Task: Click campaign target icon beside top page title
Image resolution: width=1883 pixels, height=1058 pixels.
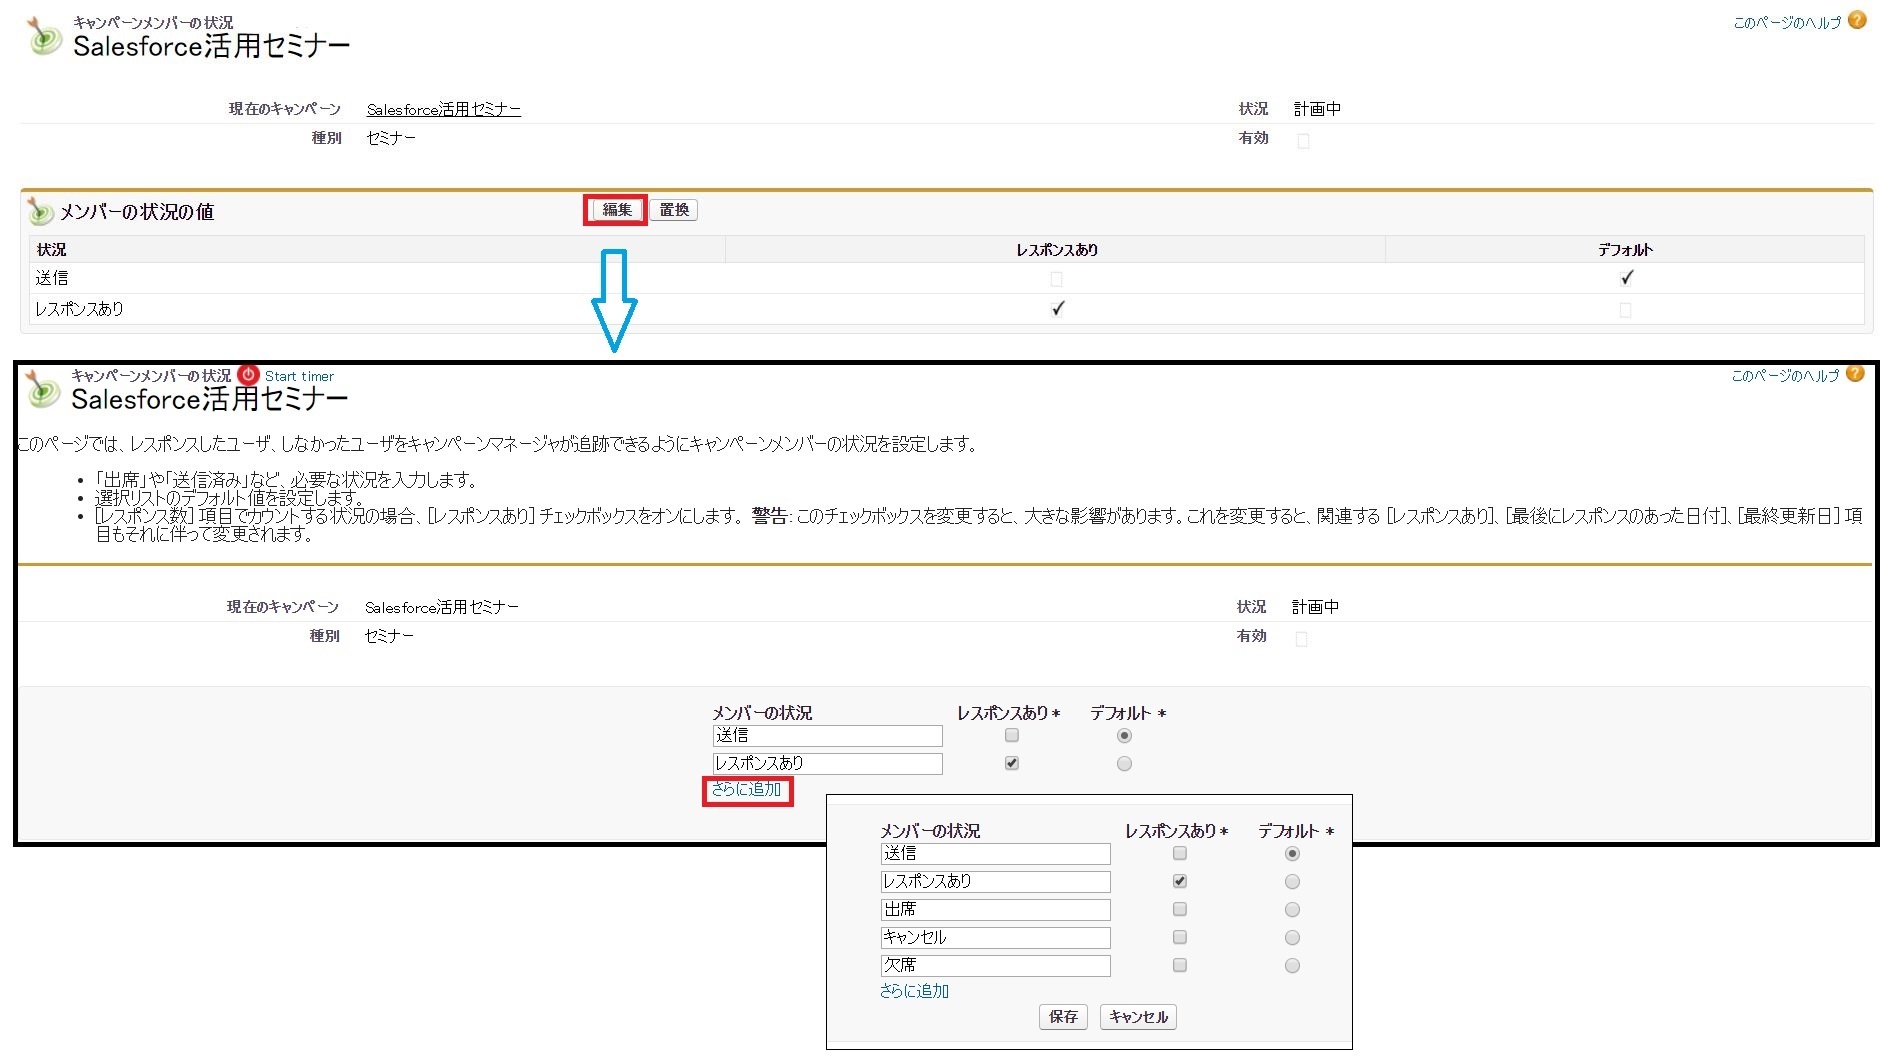Action: coord(43,36)
